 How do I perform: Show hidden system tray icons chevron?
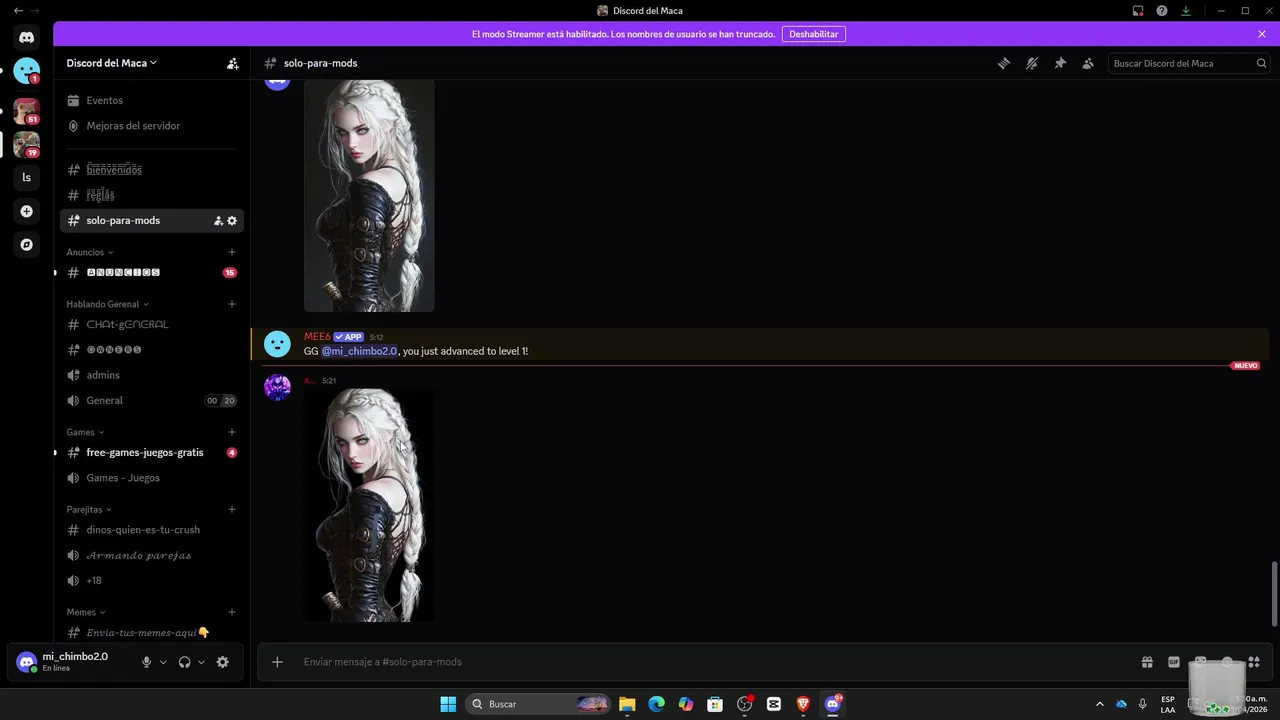[x=1100, y=704]
